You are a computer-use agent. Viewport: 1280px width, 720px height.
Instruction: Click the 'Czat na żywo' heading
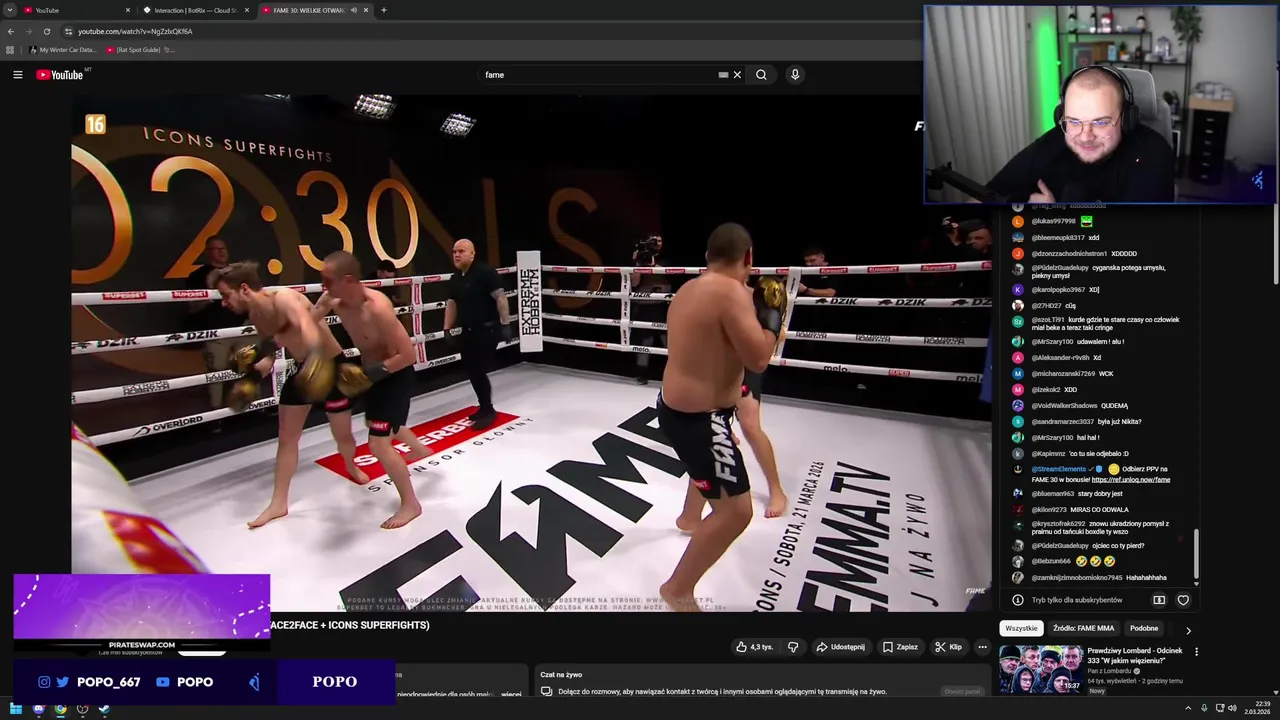(x=561, y=674)
